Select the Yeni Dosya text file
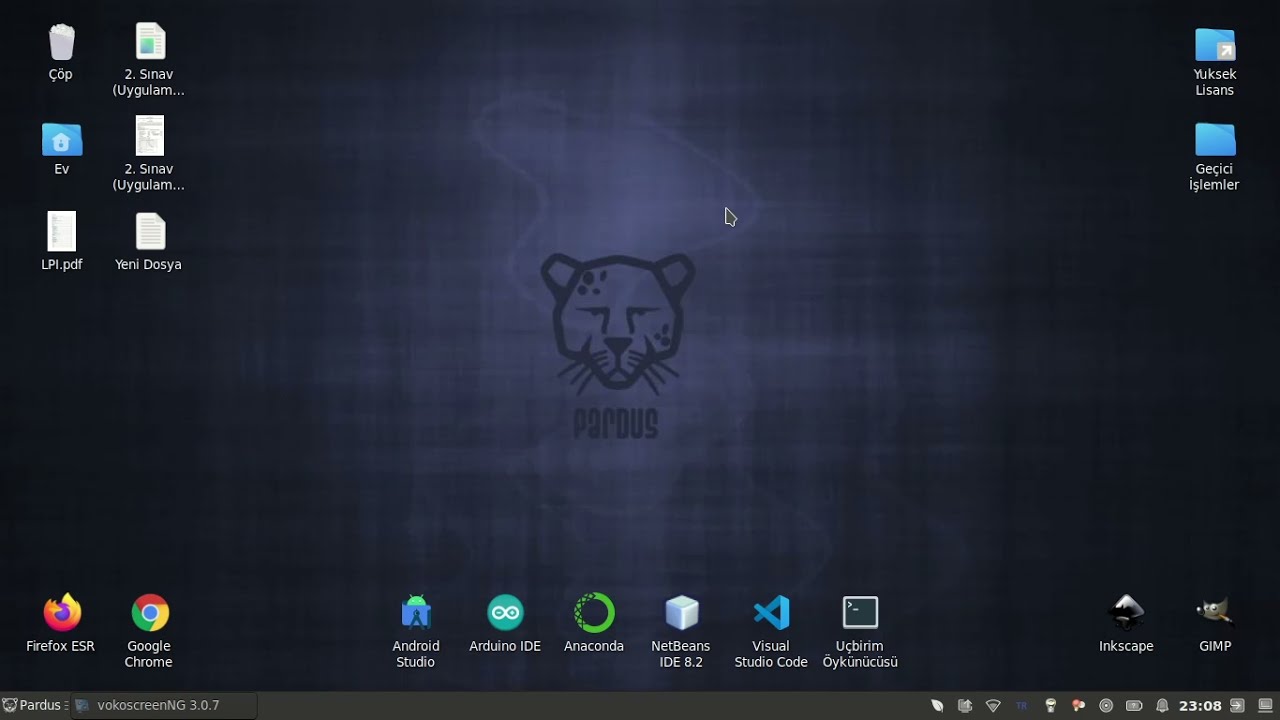The height and width of the screenshot is (720, 1280). coord(149,242)
